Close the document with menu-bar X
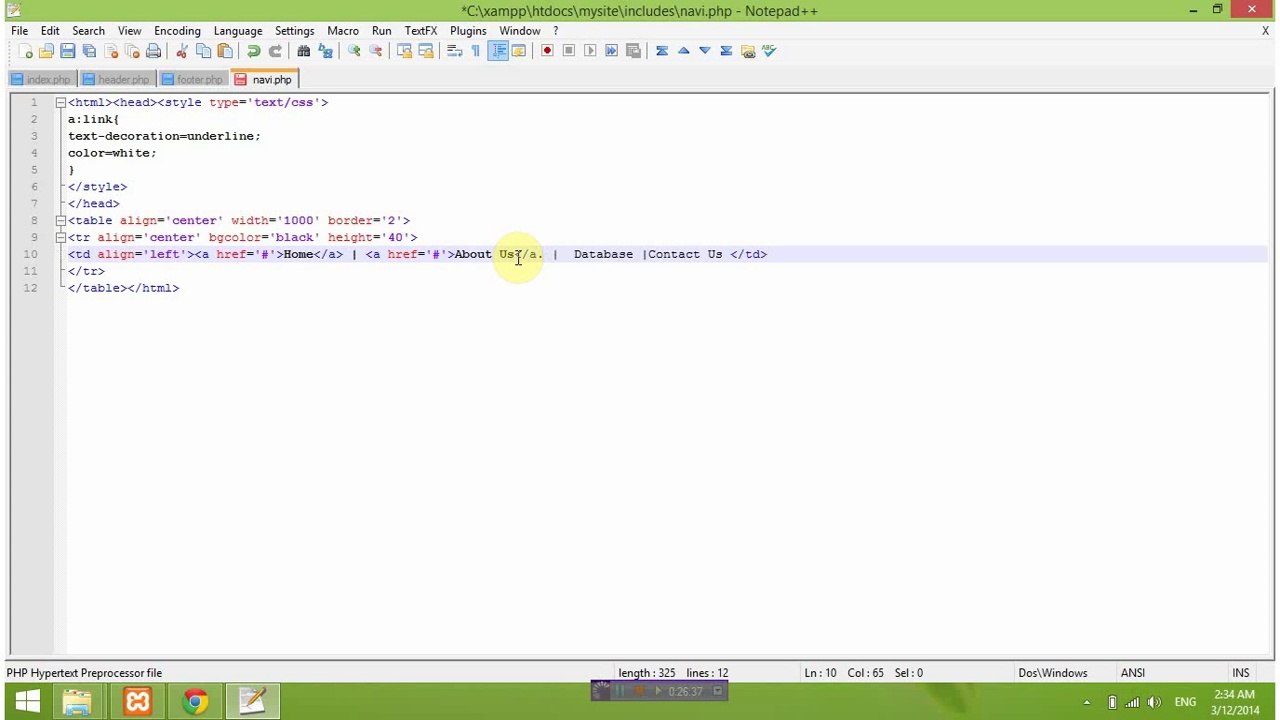Screen dimensions: 1280x720 tap(1265, 31)
